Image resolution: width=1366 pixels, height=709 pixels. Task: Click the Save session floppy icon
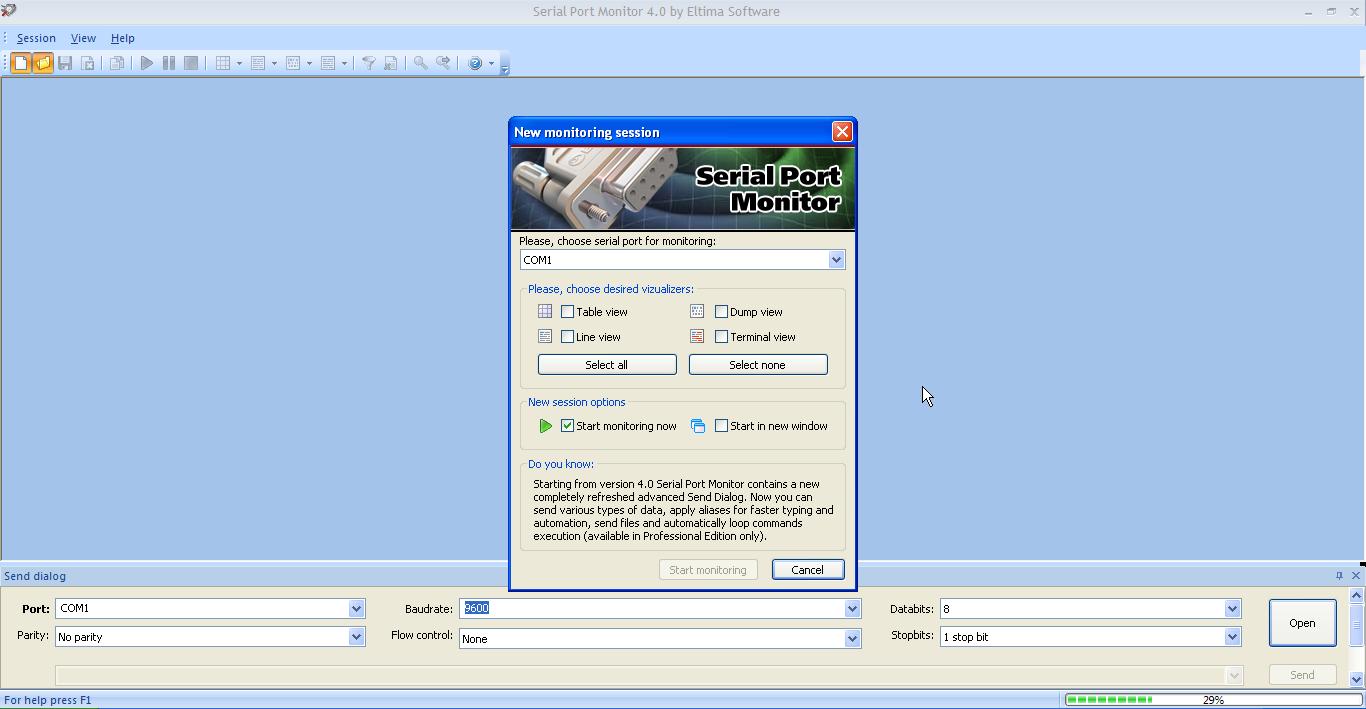[65, 63]
